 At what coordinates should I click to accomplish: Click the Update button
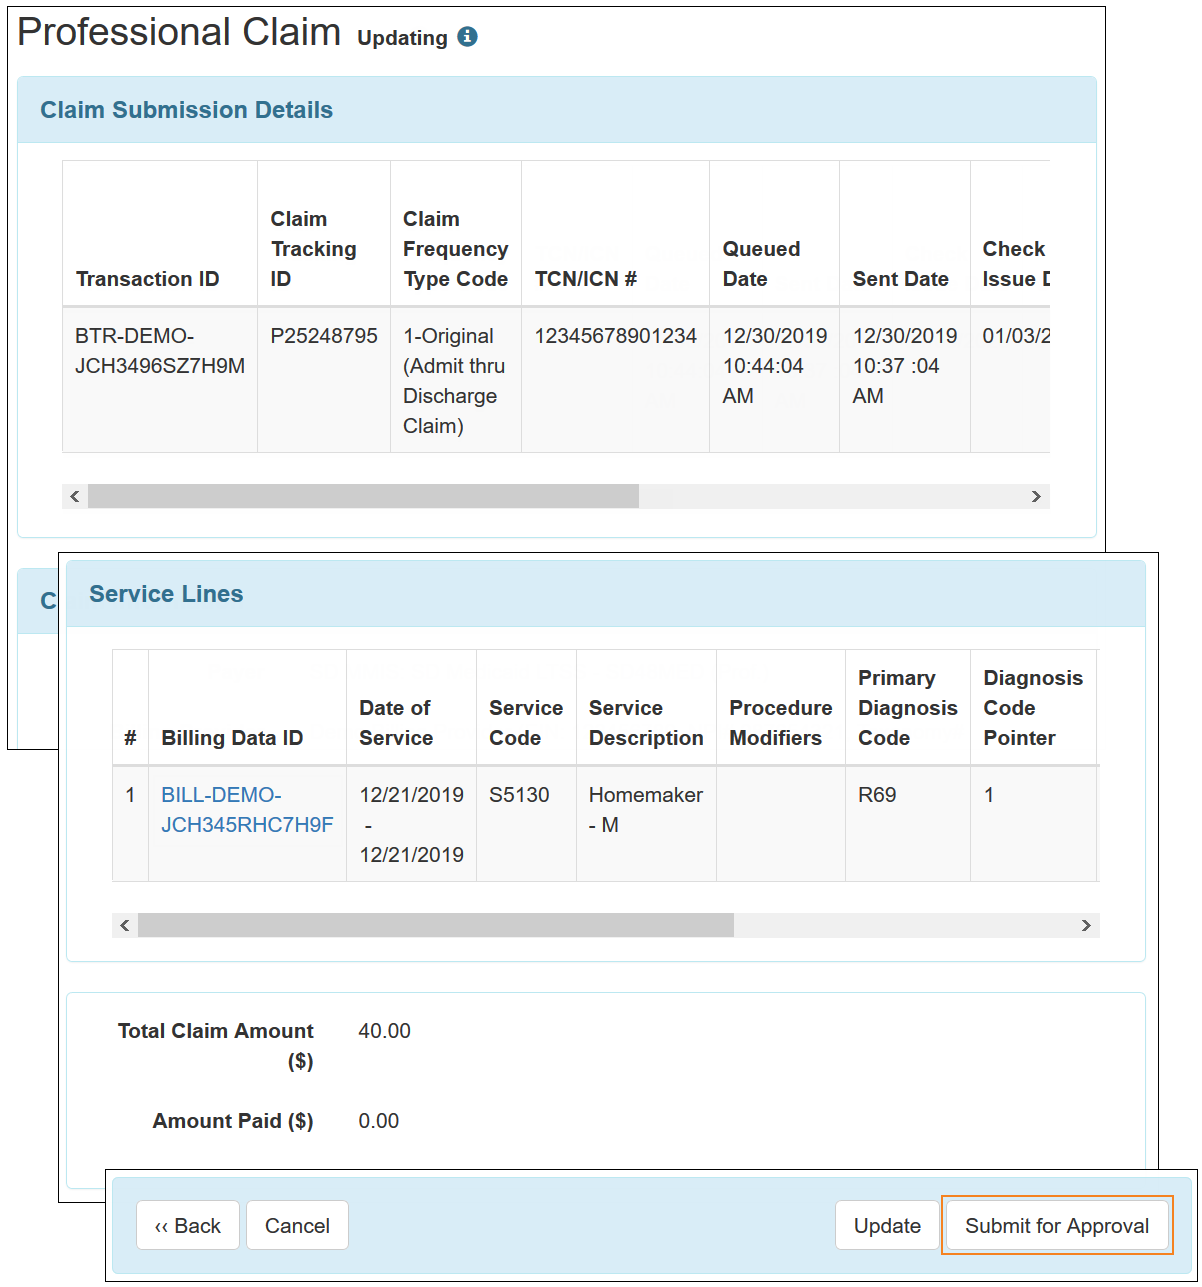click(x=887, y=1225)
